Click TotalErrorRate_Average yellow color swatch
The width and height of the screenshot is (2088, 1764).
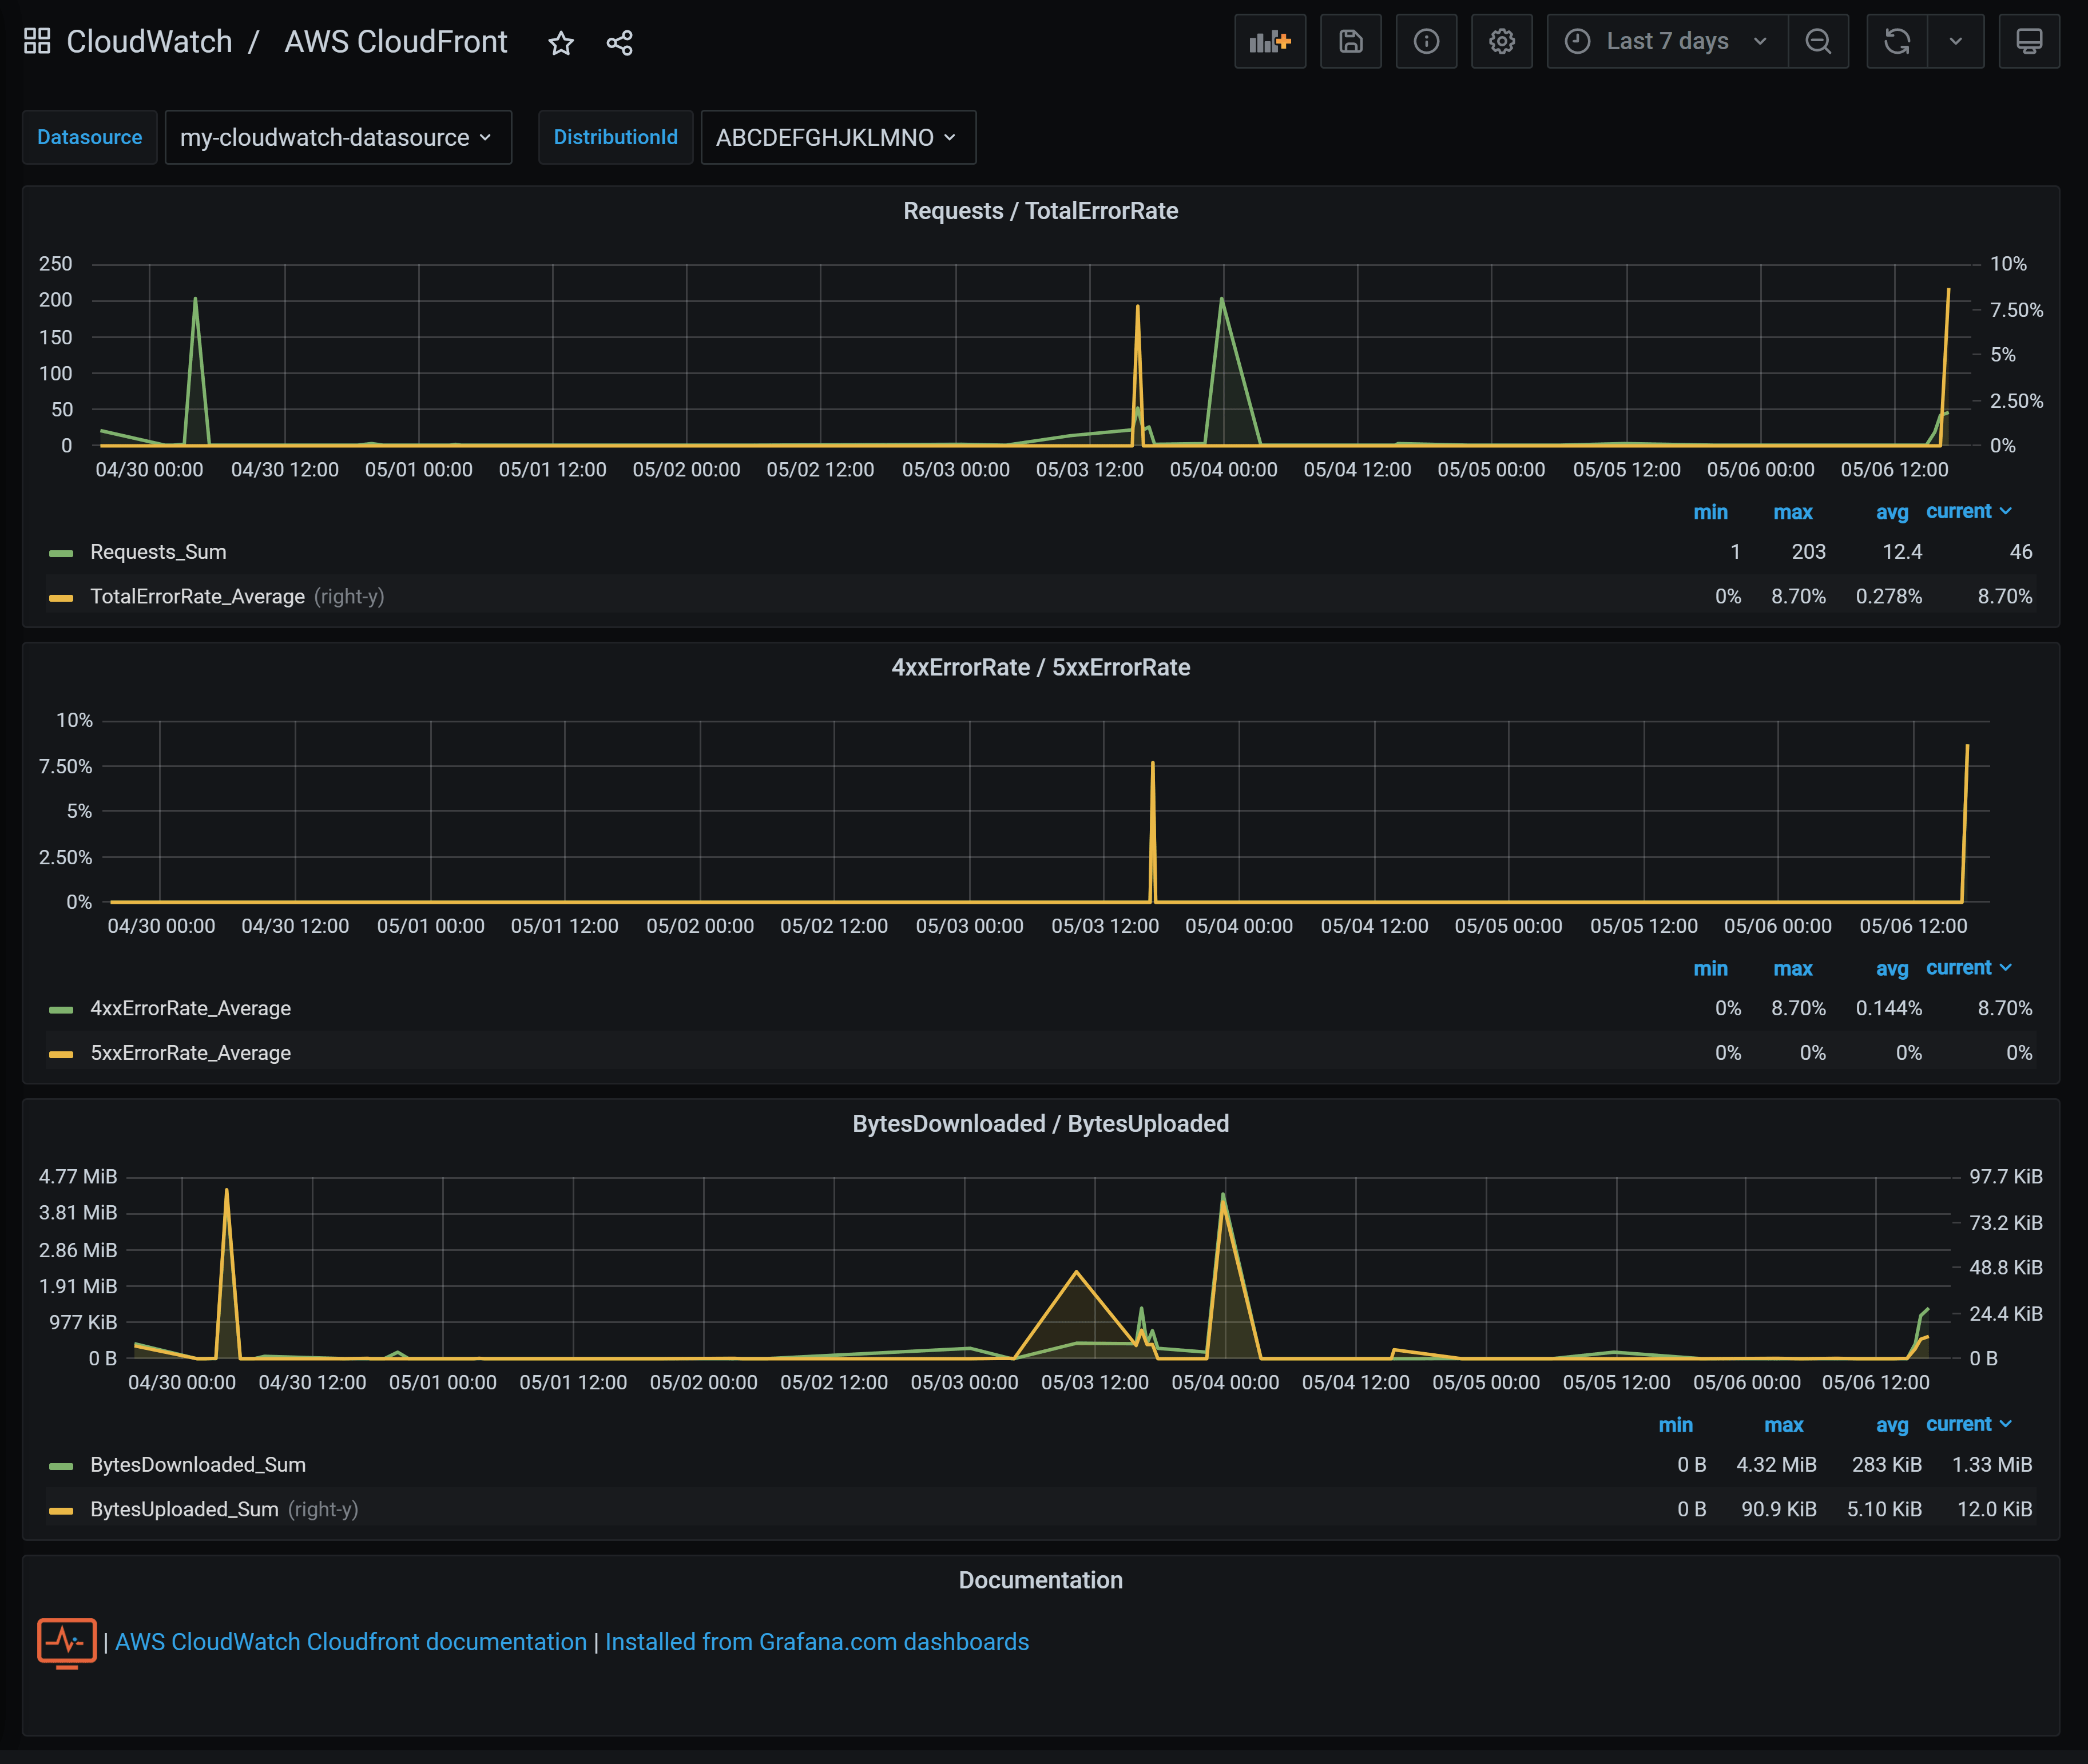pos(61,598)
